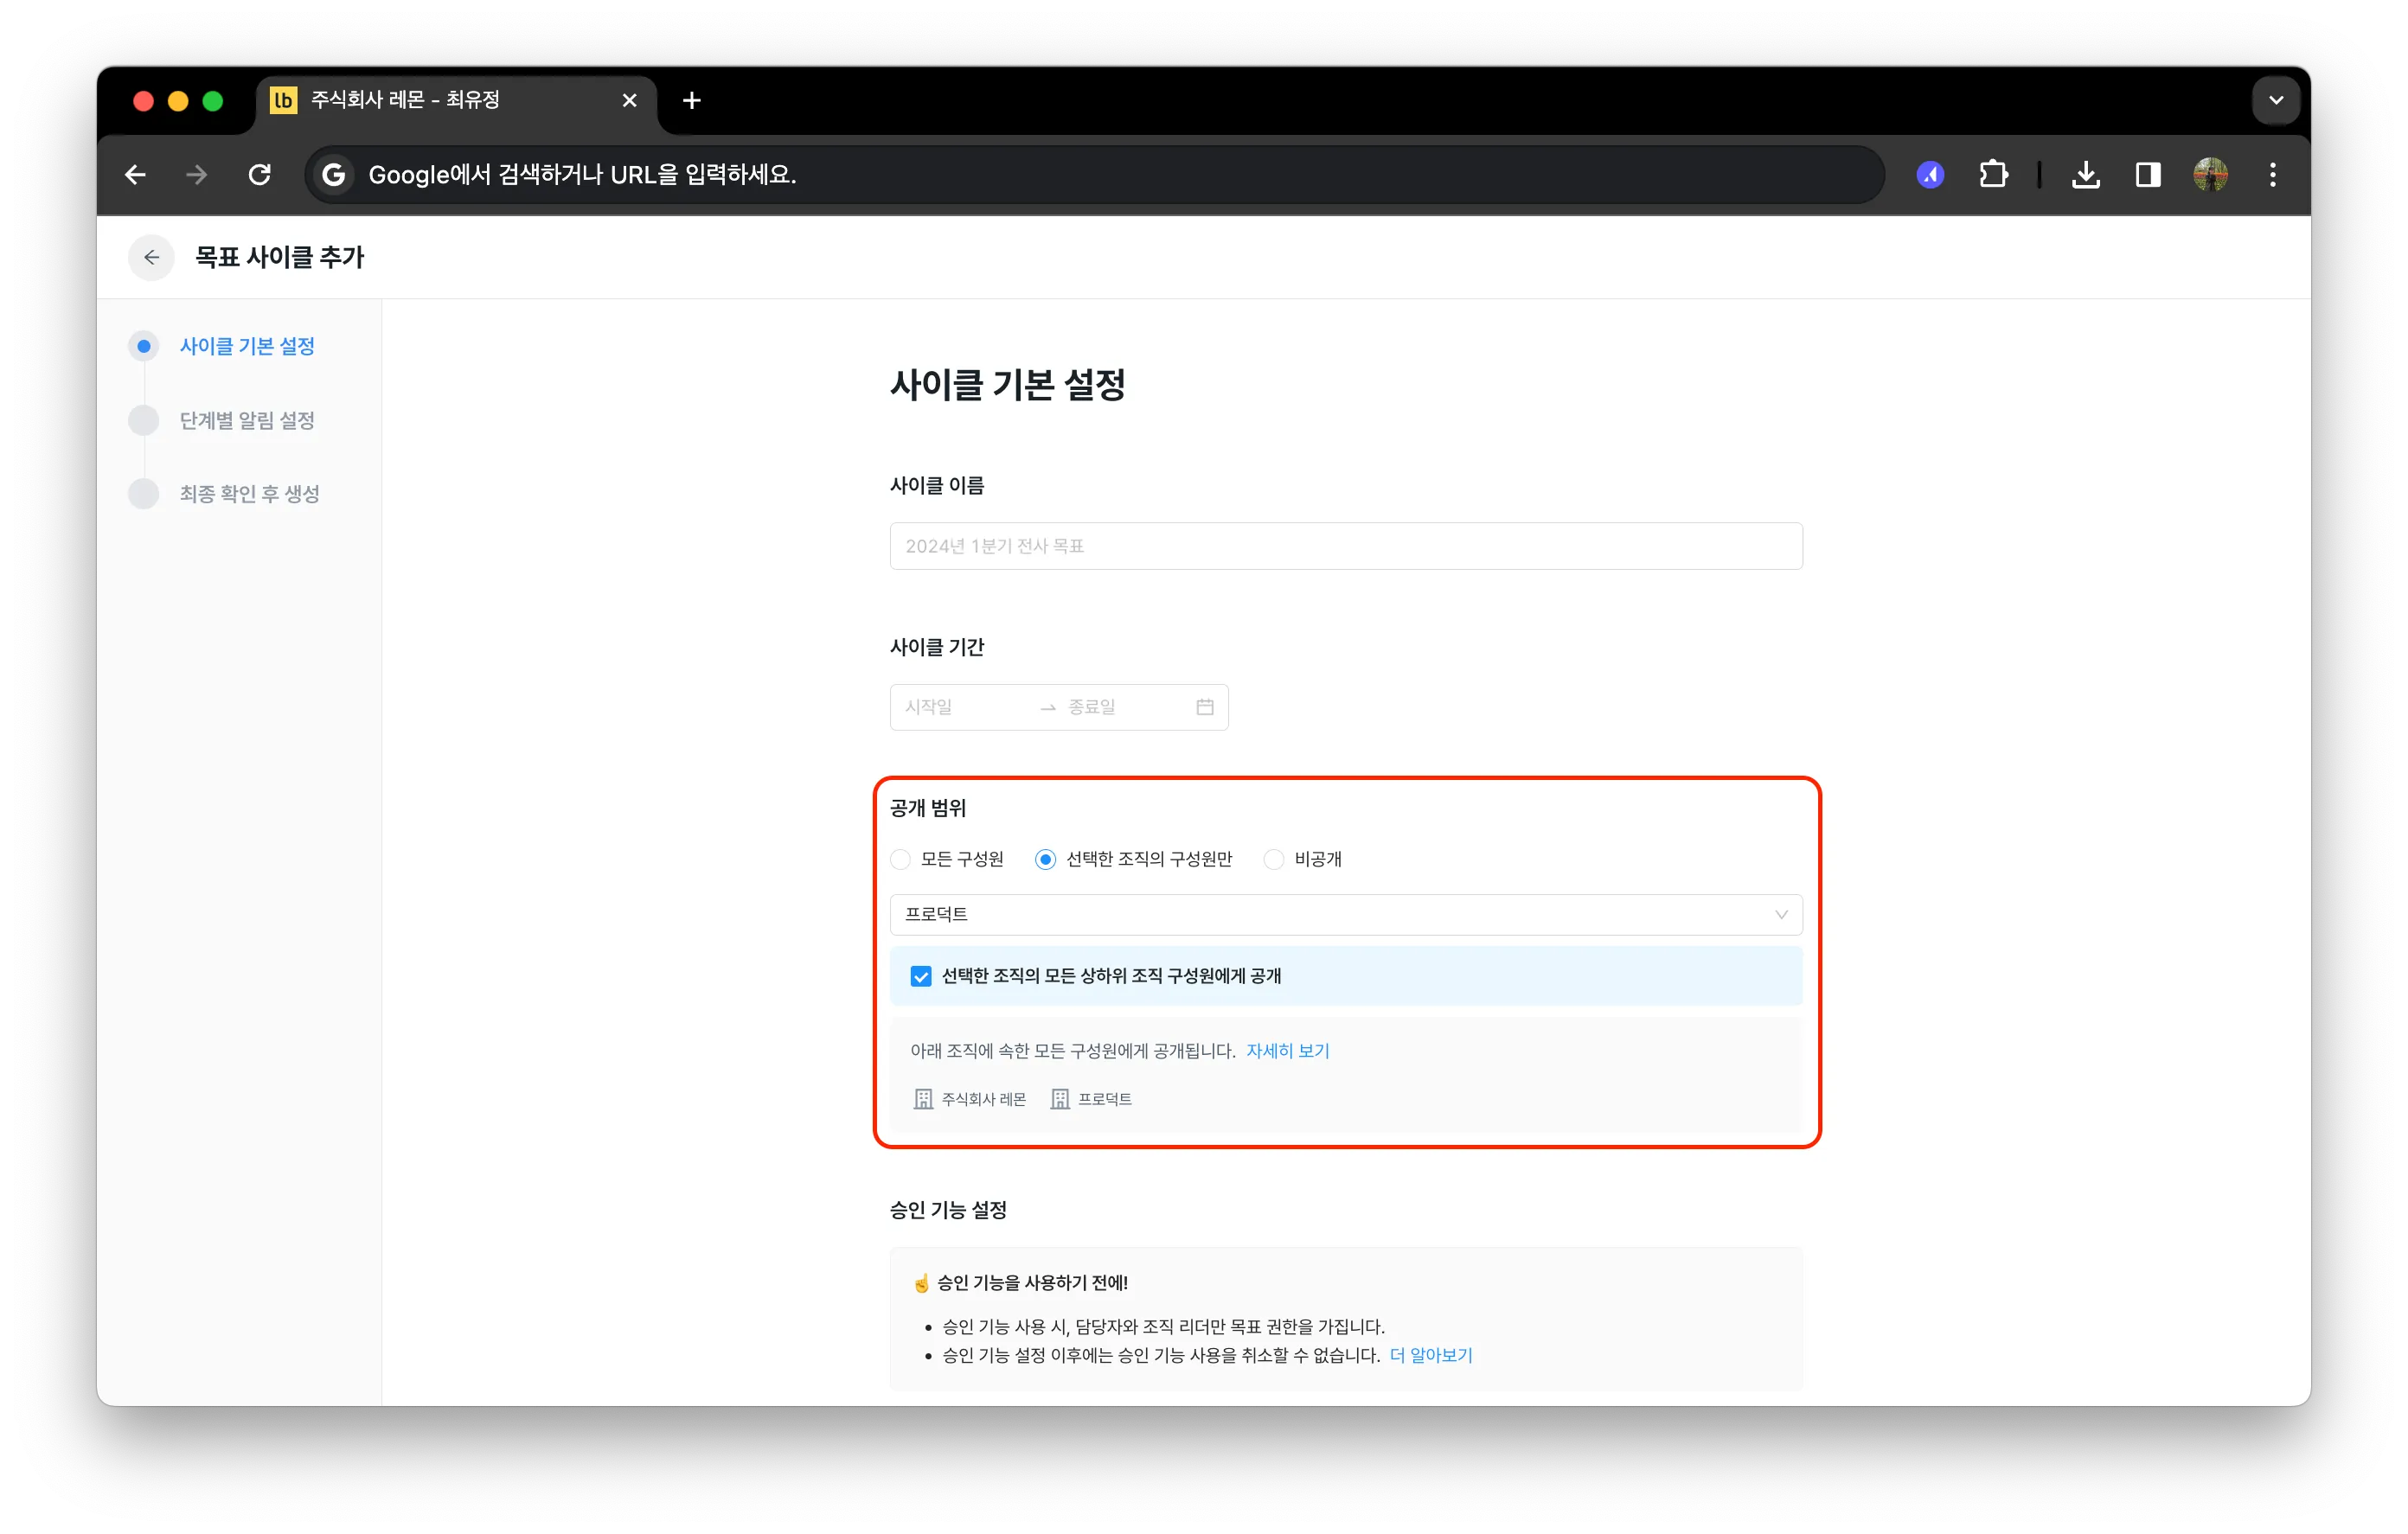Open the browser downloads icon
Image resolution: width=2408 pixels, height=1534 pixels.
2085,175
